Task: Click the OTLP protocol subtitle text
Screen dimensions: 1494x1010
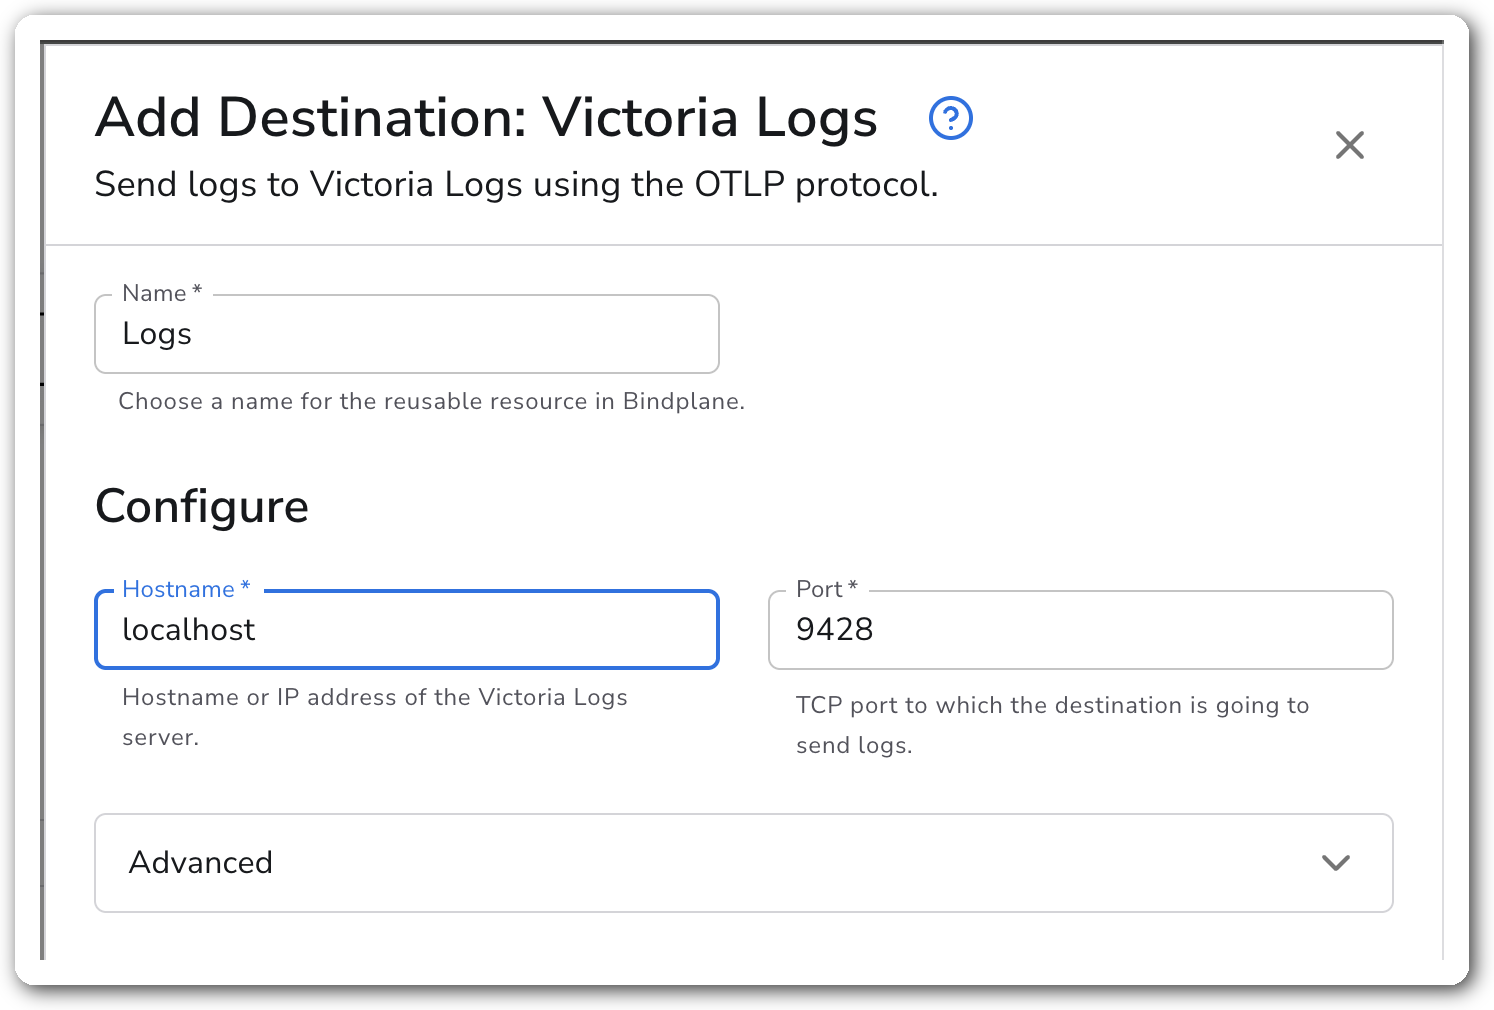Action: [x=516, y=185]
